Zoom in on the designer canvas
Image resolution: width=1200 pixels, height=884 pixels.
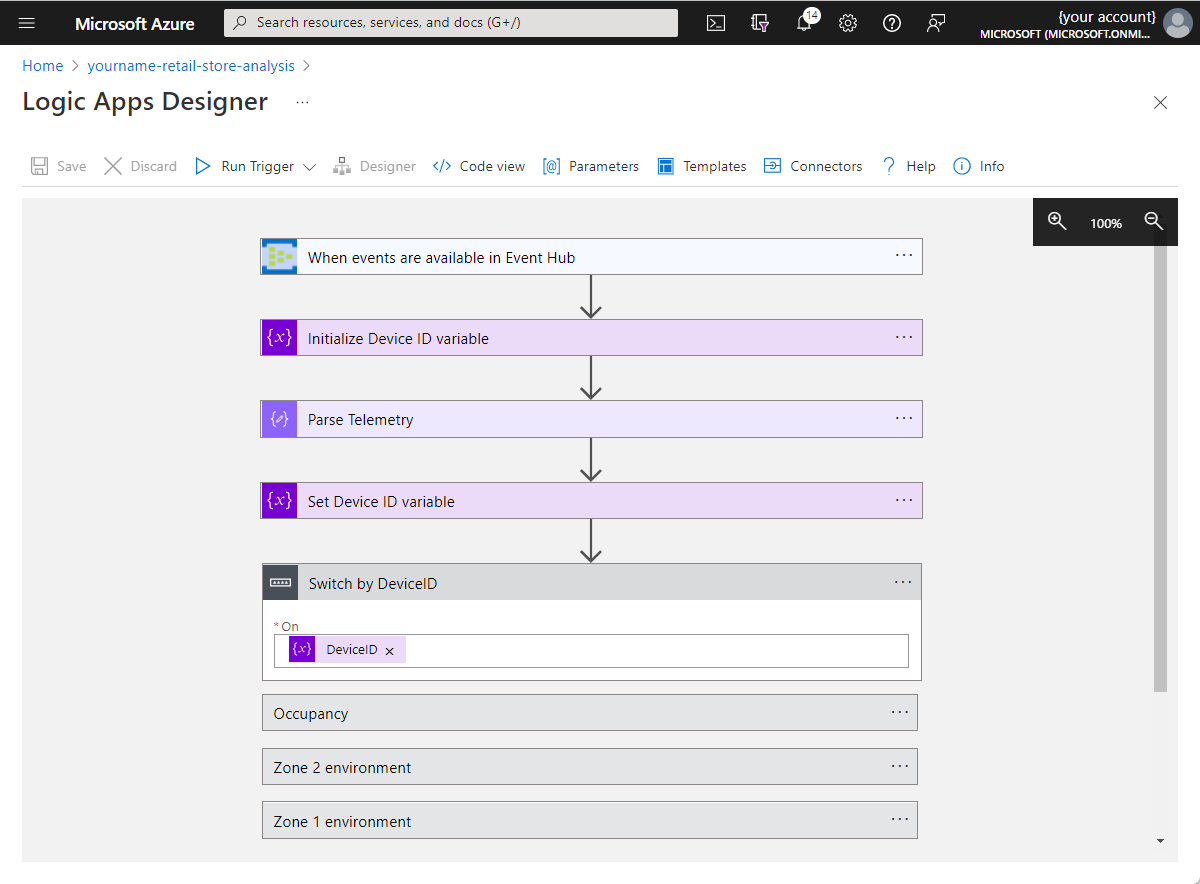(x=1057, y=222)
